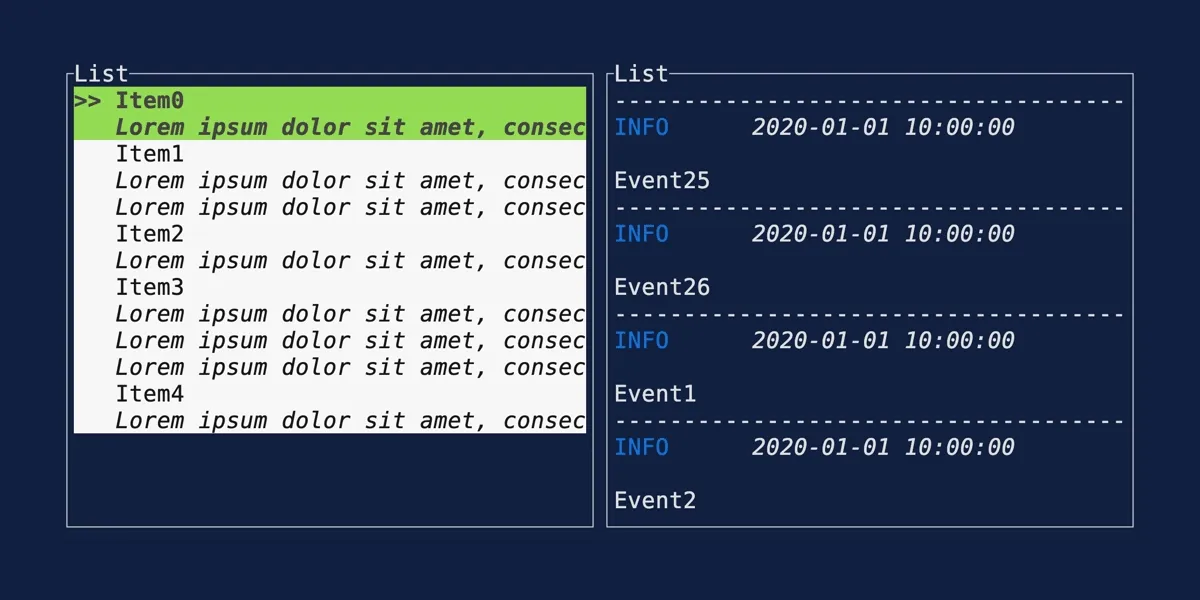Image resolution: width=1200 pixels, height=600 pixels.
Task: Click the INFO label above Event25
Action: tap(641, 128)
